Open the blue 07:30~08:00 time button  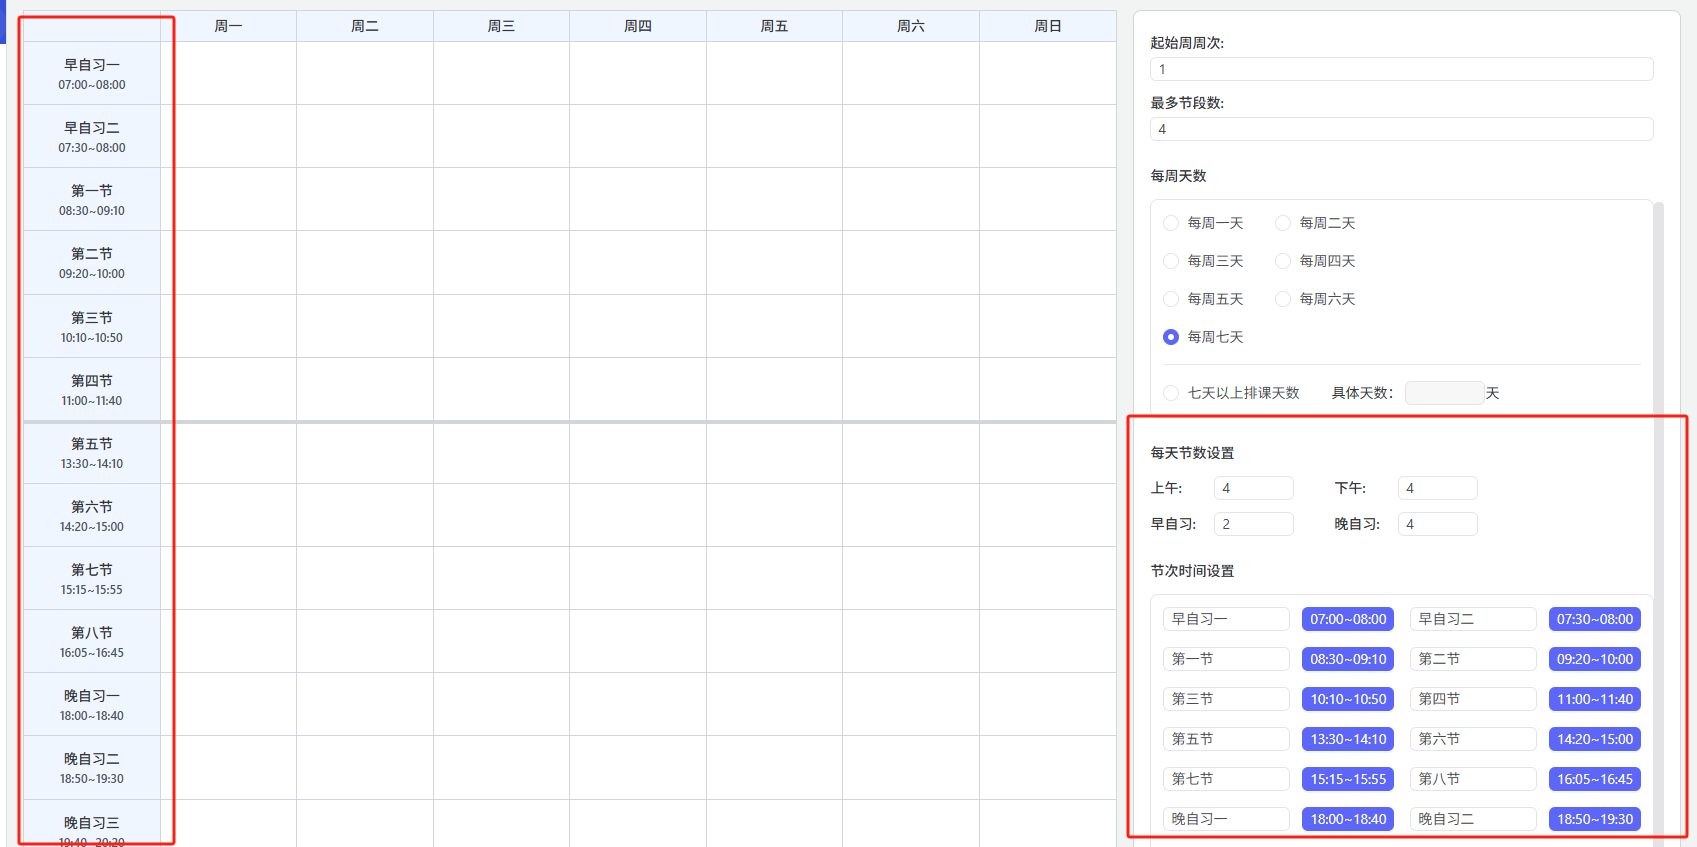coord(1595,619)
